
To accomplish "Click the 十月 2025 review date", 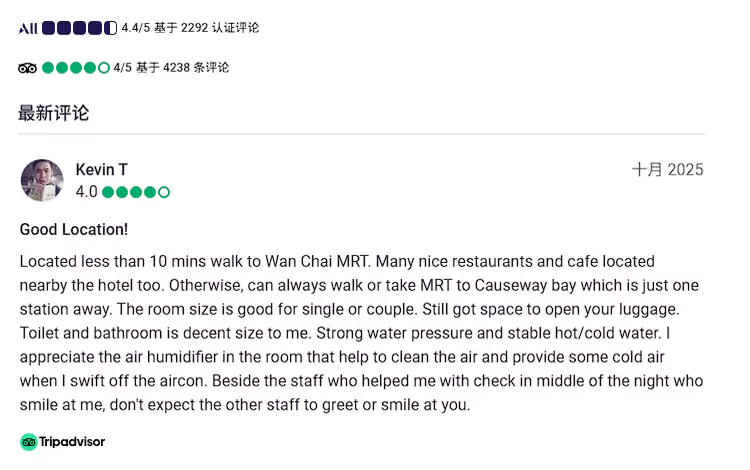I will pyautogui.click(x=667, y=170).
